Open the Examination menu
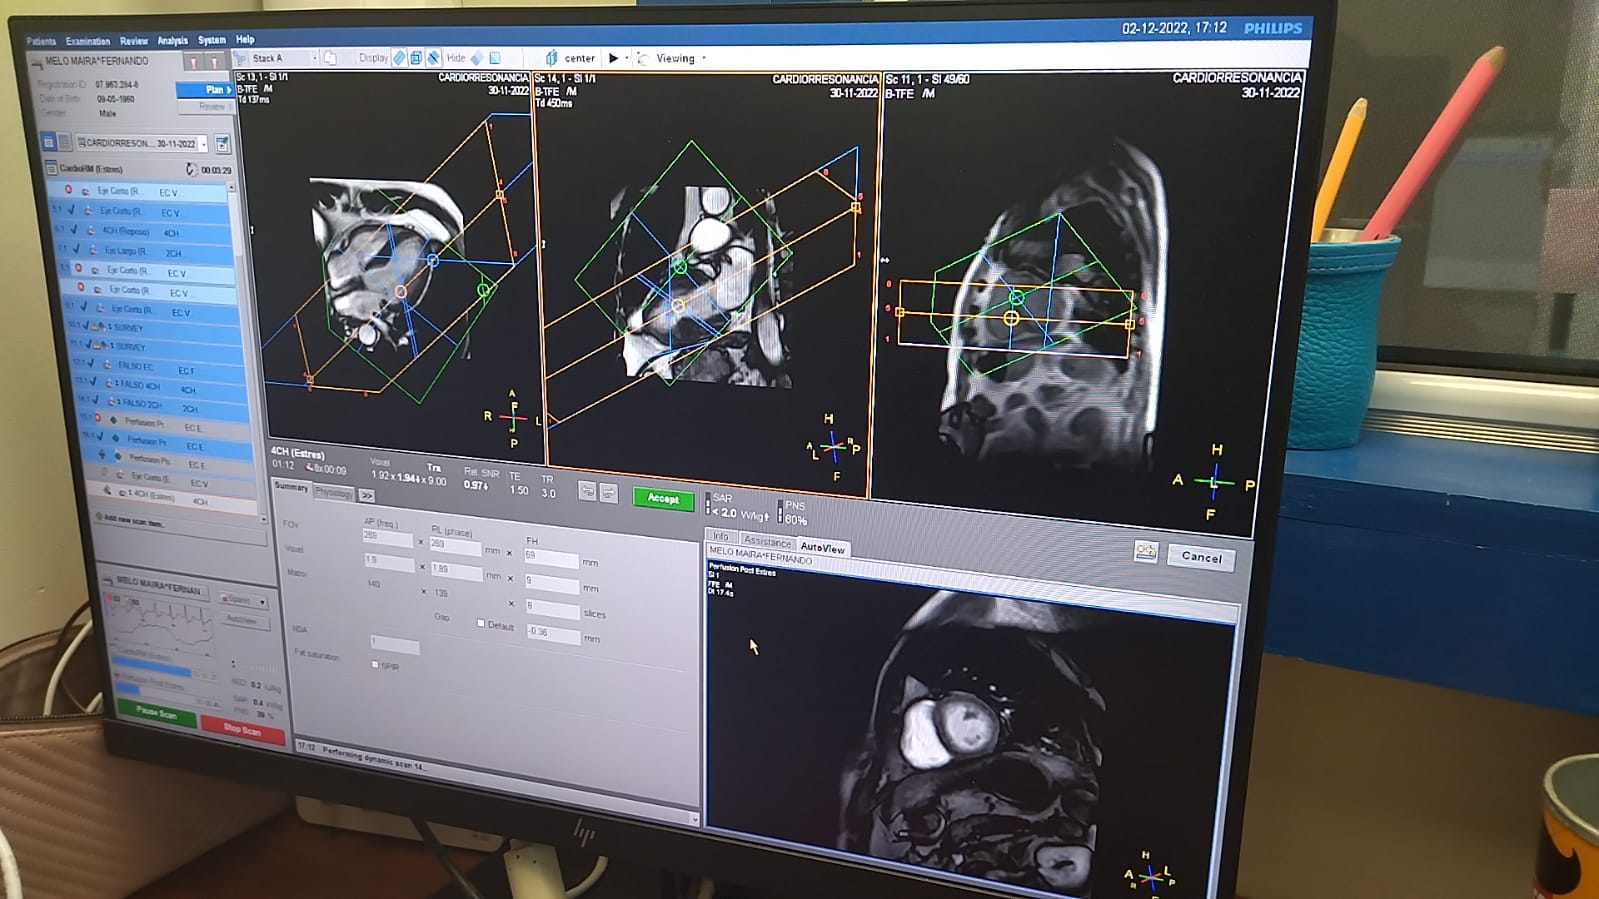Screen dimensions: 1599x899 (88, 41)
